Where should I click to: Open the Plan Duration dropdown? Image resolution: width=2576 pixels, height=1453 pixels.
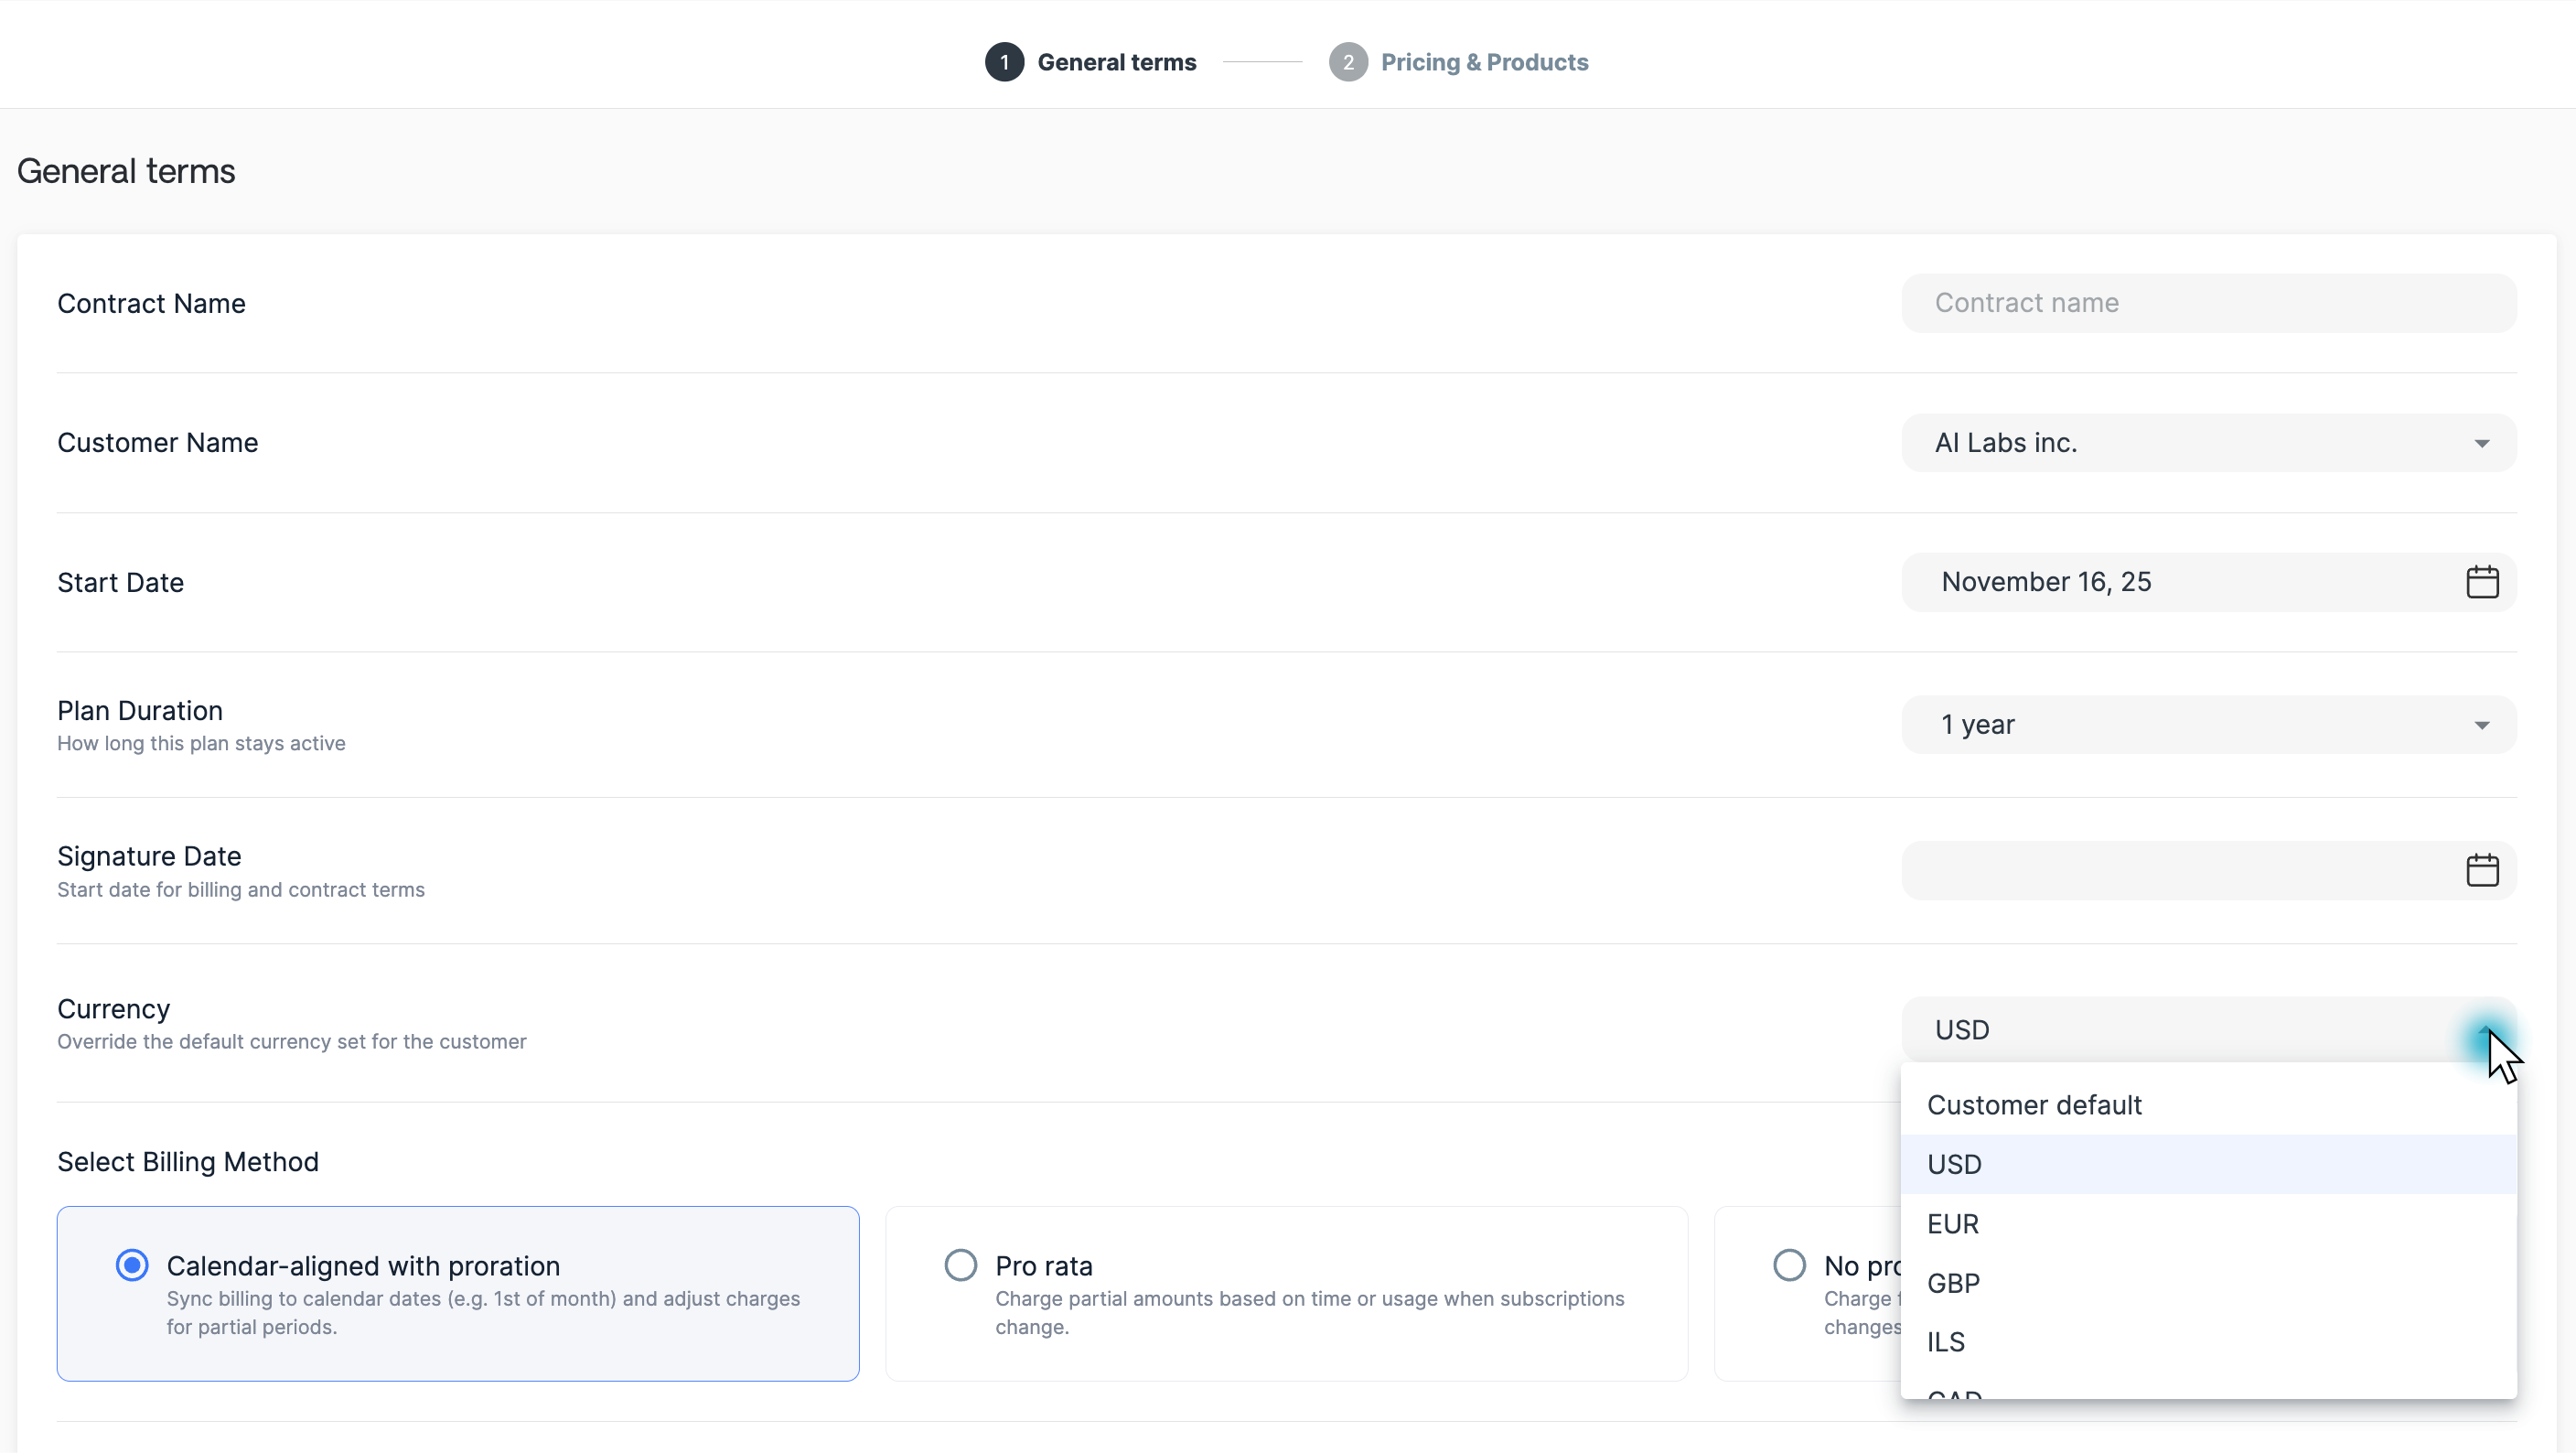coord(2208,725)
